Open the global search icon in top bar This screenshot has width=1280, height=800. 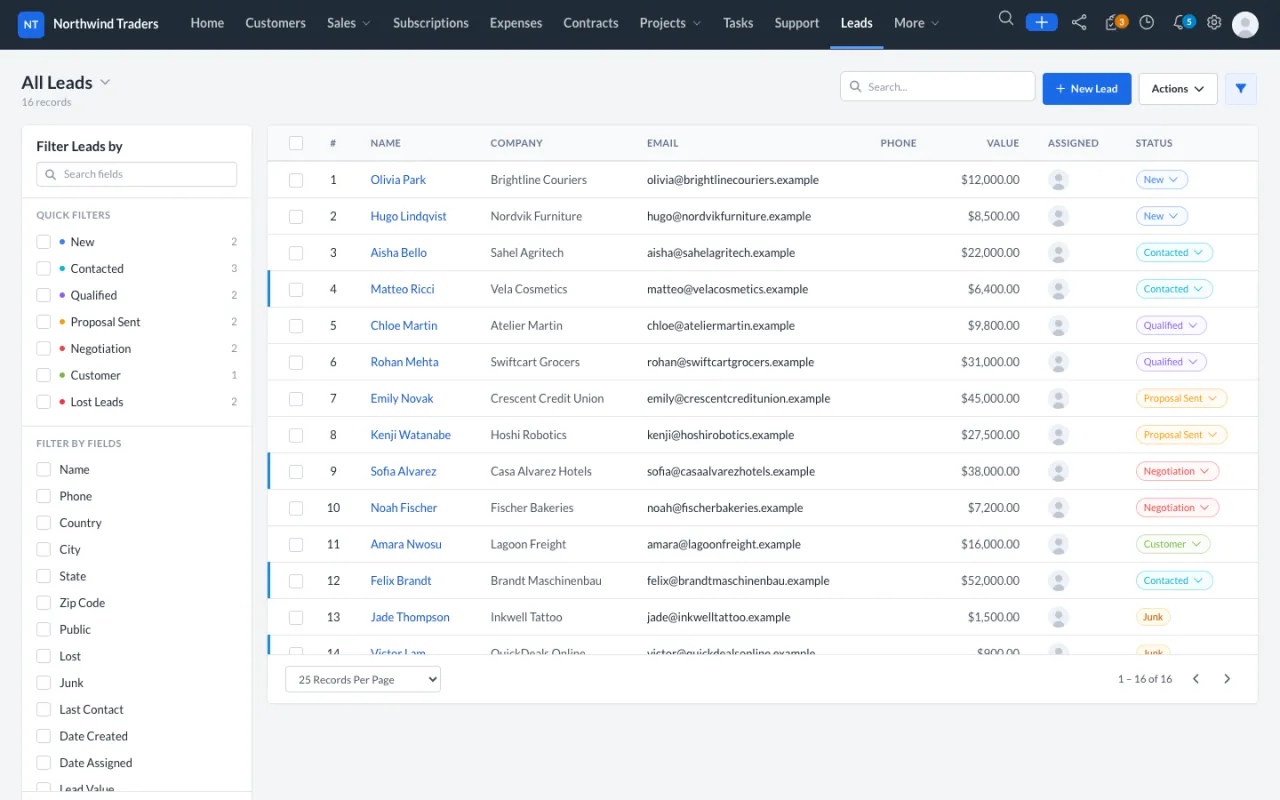coord(1006,20)
